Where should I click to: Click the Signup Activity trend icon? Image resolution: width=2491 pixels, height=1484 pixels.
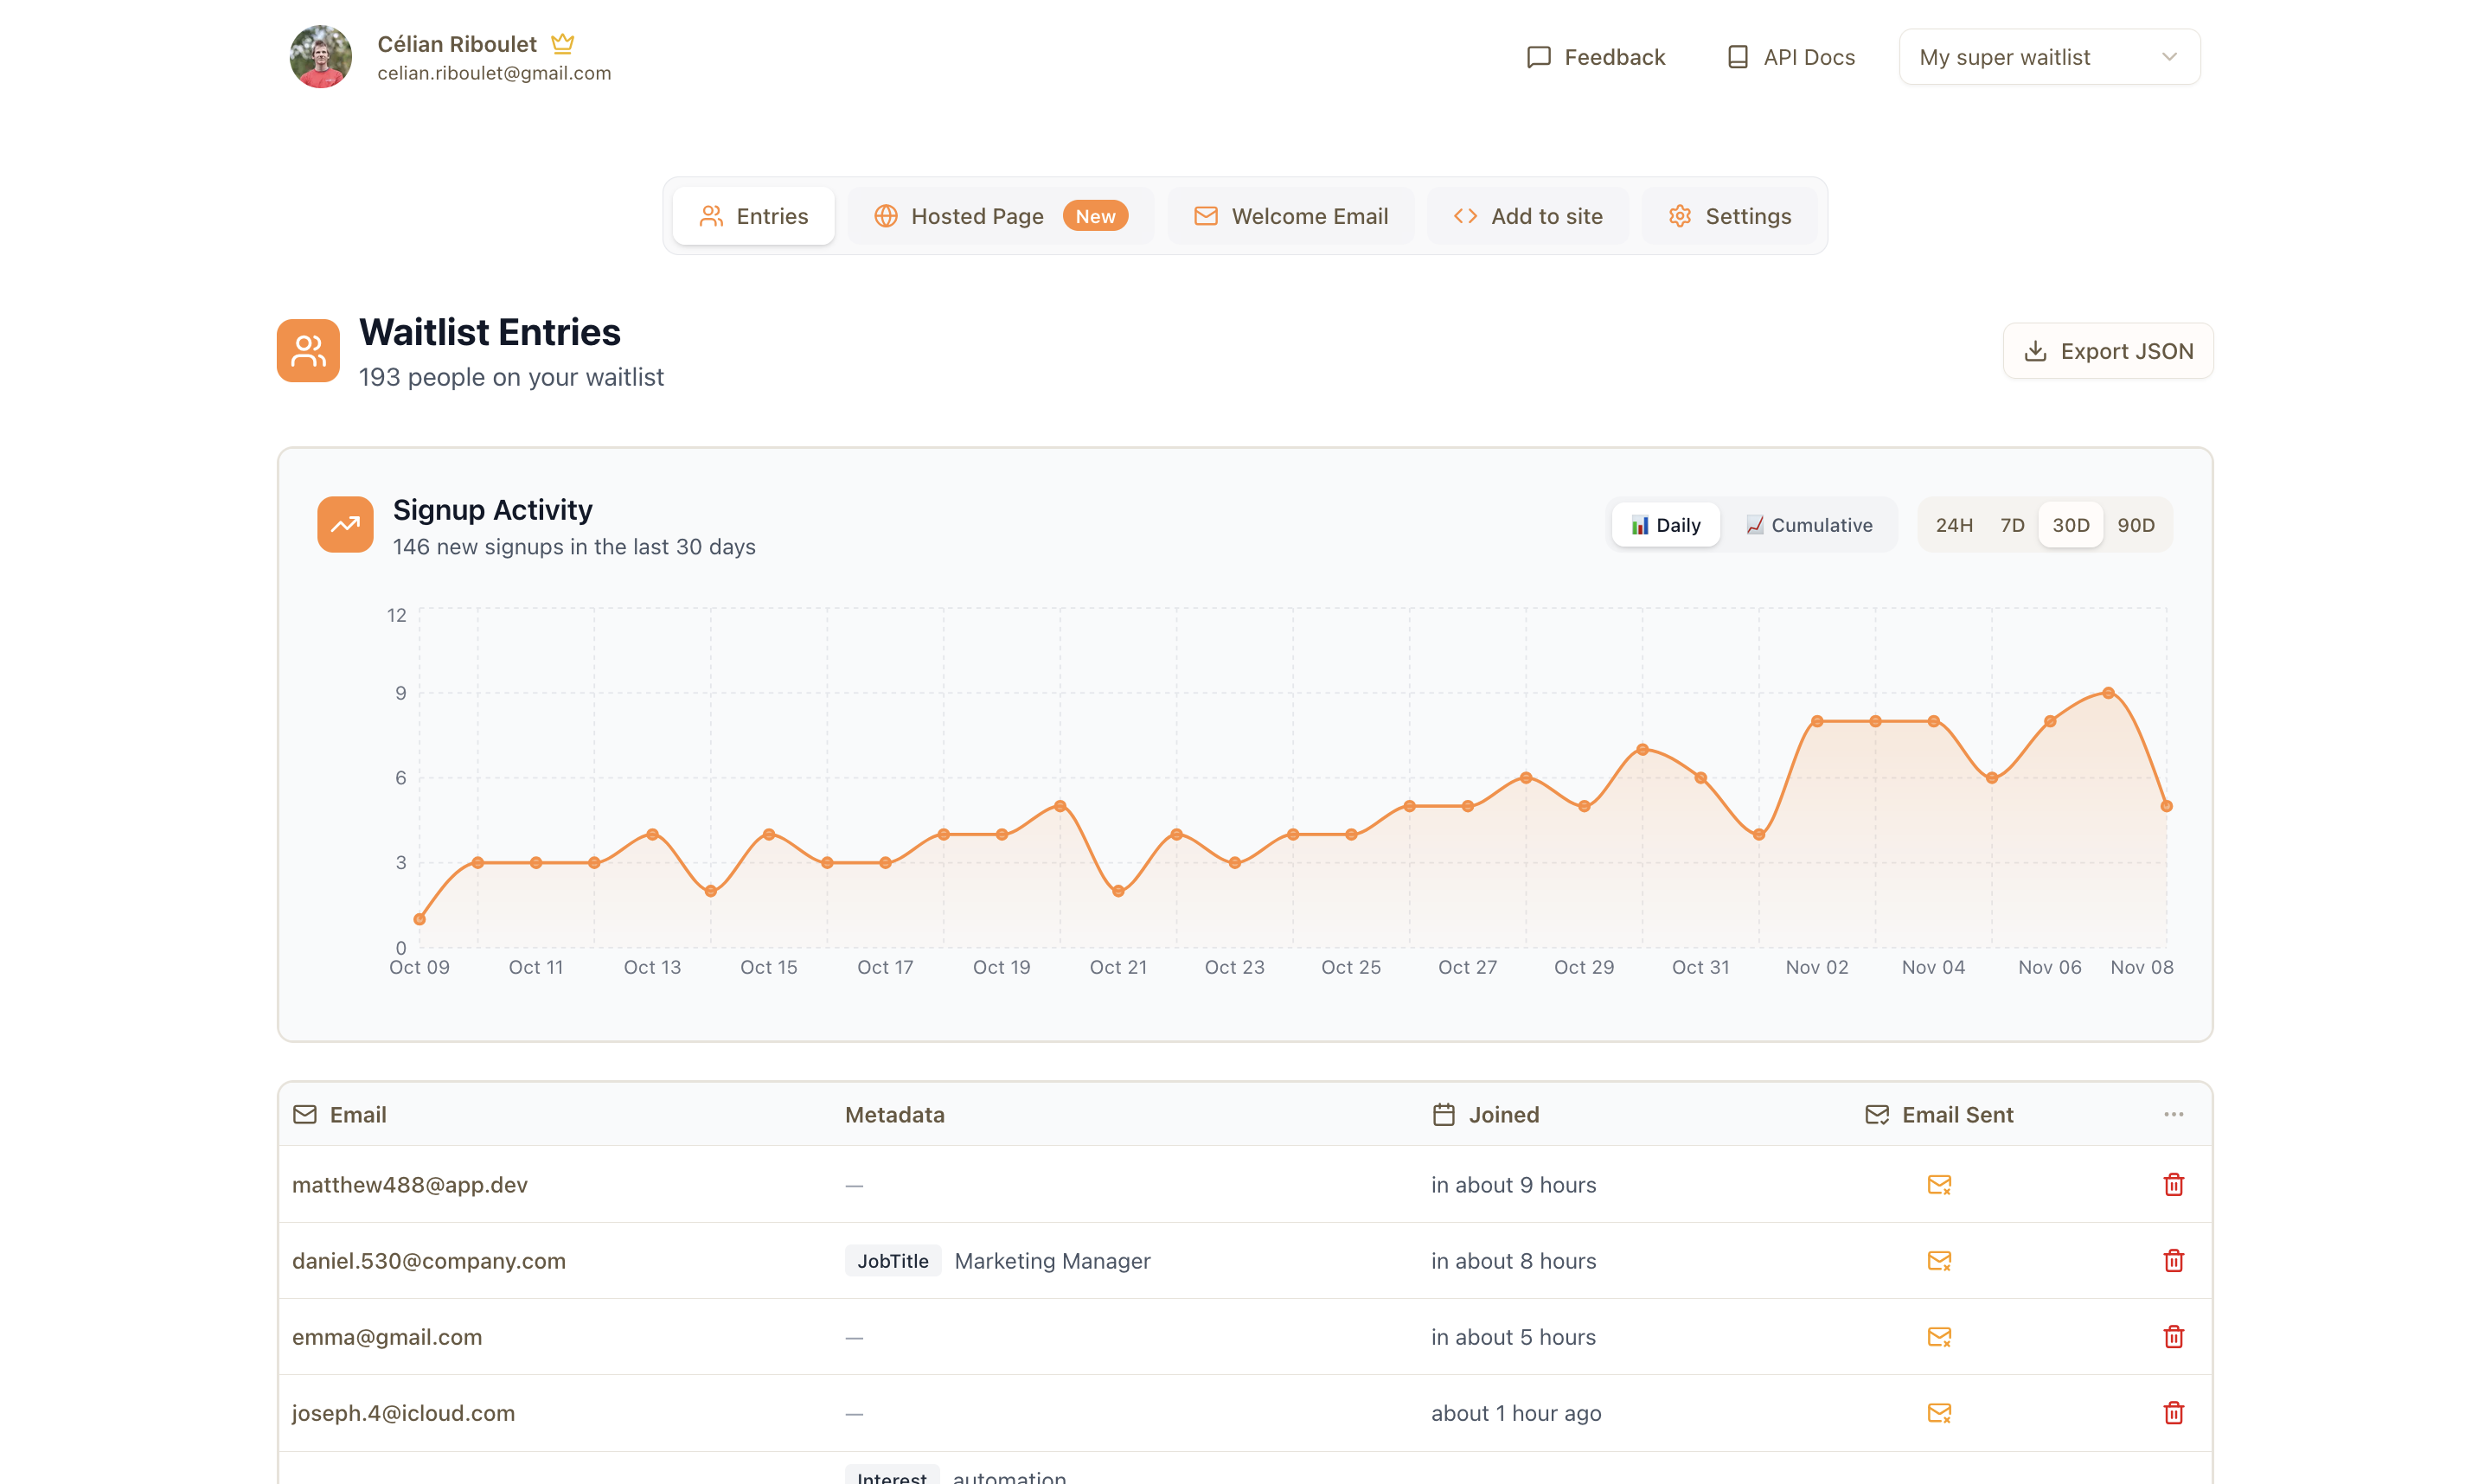pyautogui.click(x=345, y=524)
